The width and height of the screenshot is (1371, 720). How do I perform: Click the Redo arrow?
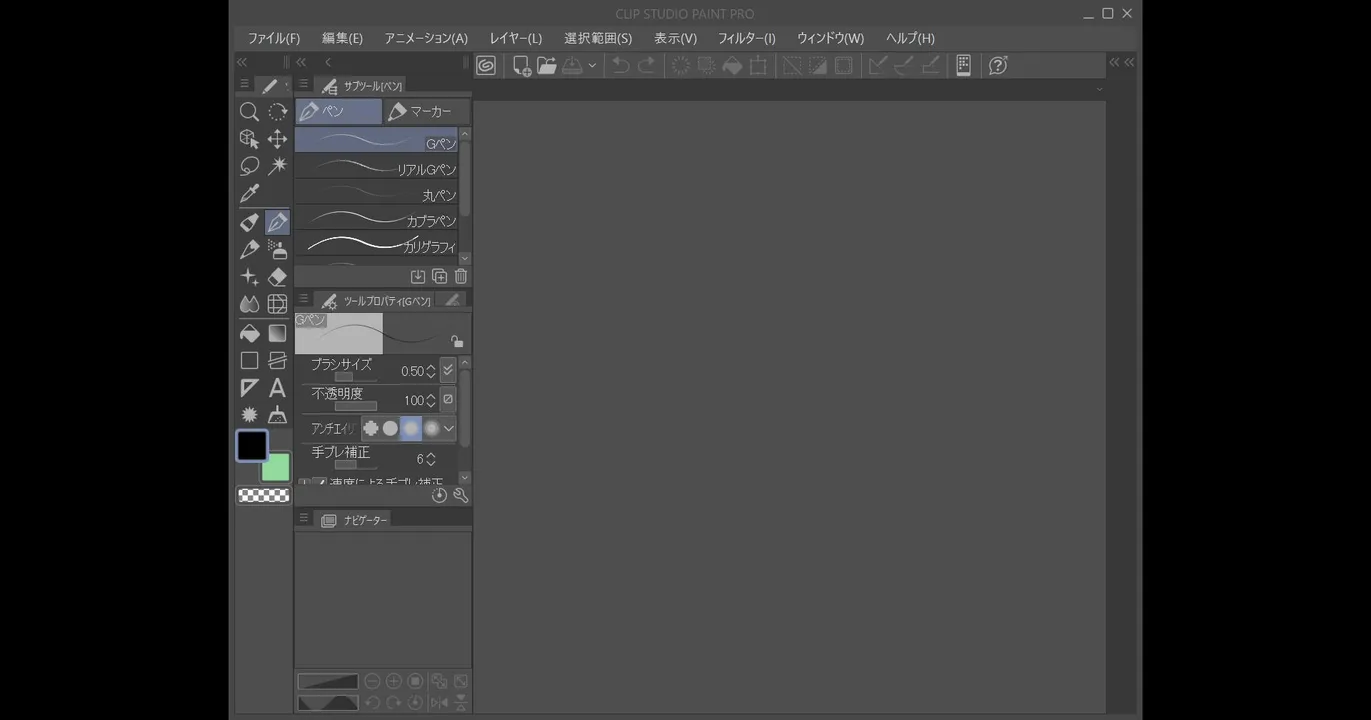(x=647, y=66)
